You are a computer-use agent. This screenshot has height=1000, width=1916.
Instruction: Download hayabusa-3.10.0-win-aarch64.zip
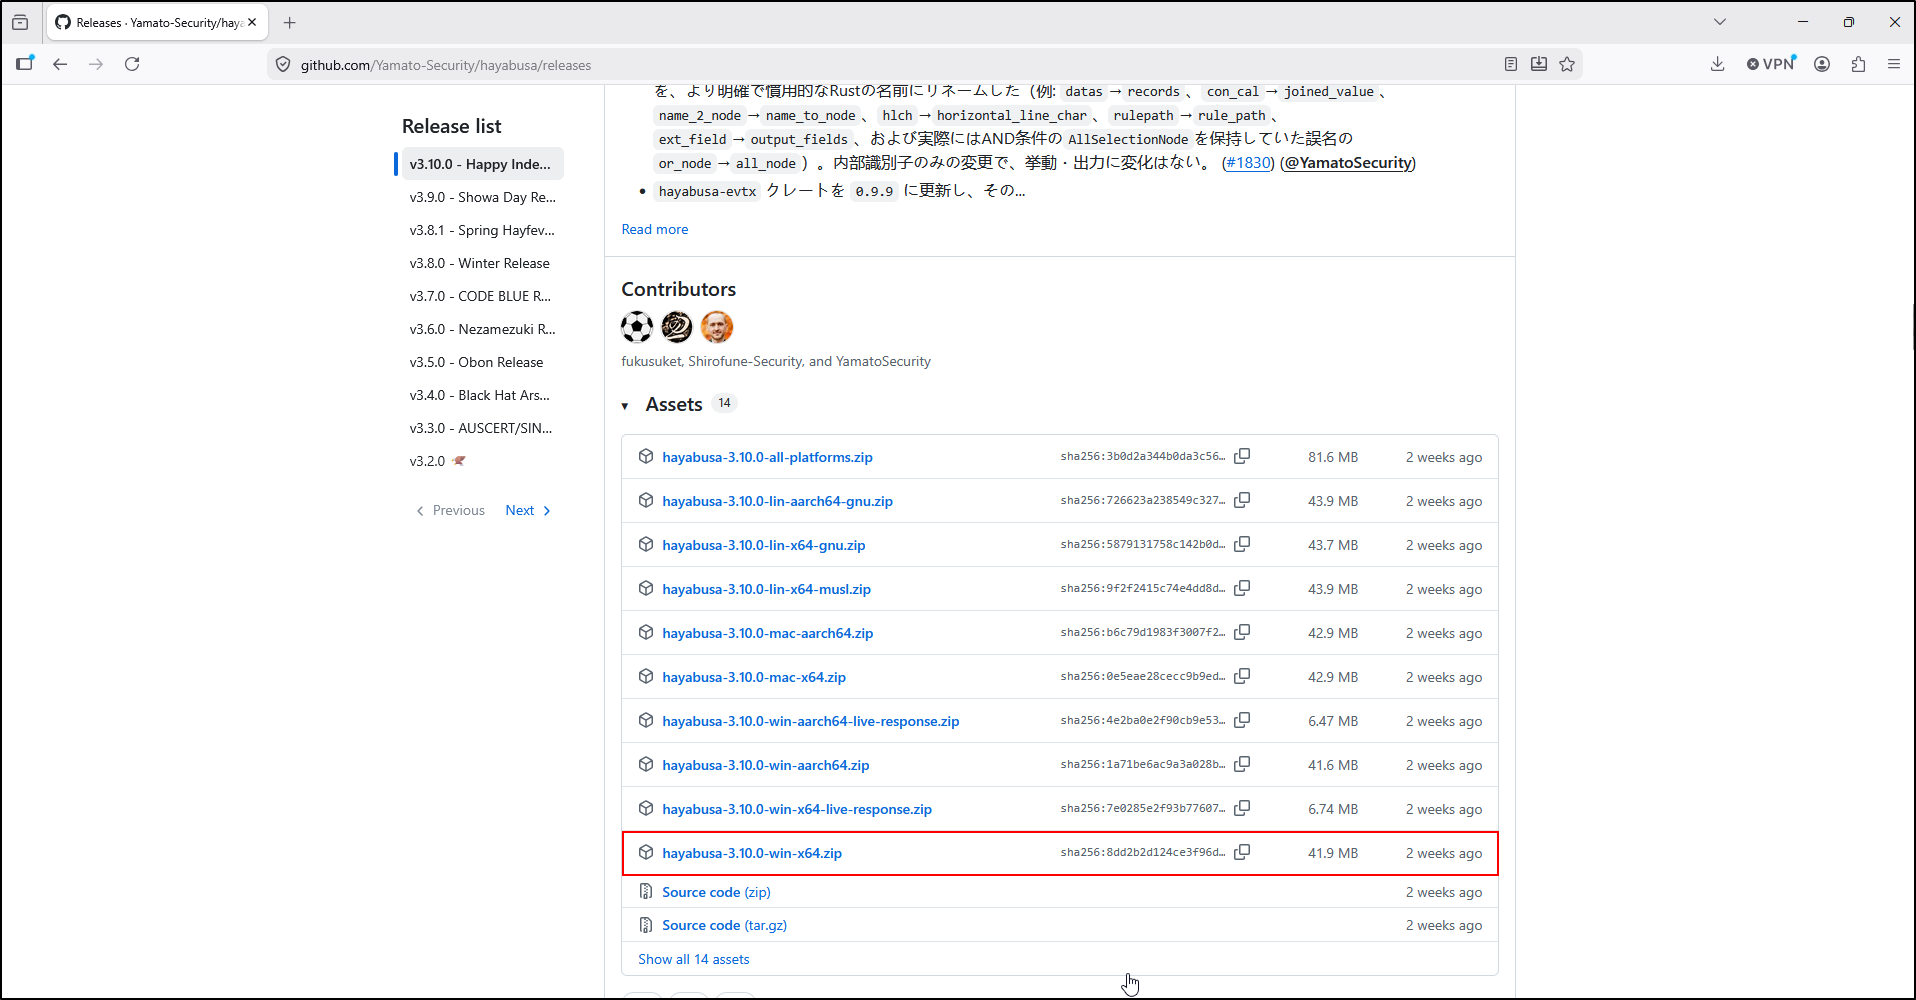[x=765, y=765]
